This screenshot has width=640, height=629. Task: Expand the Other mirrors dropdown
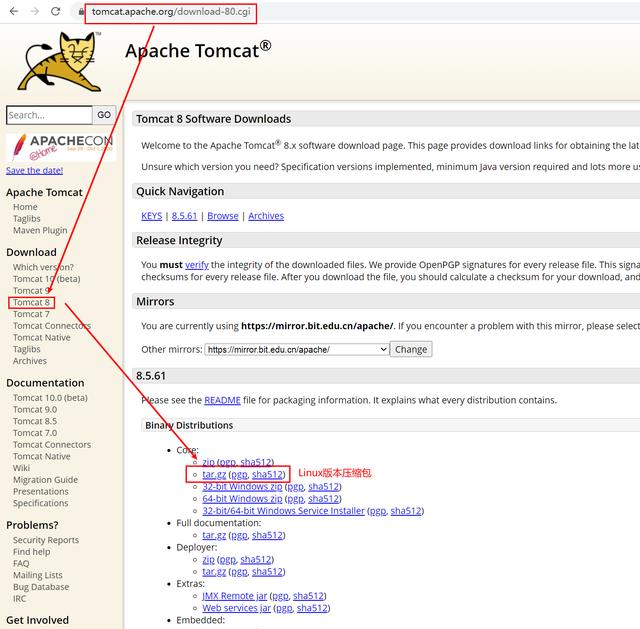pos(296,349)
